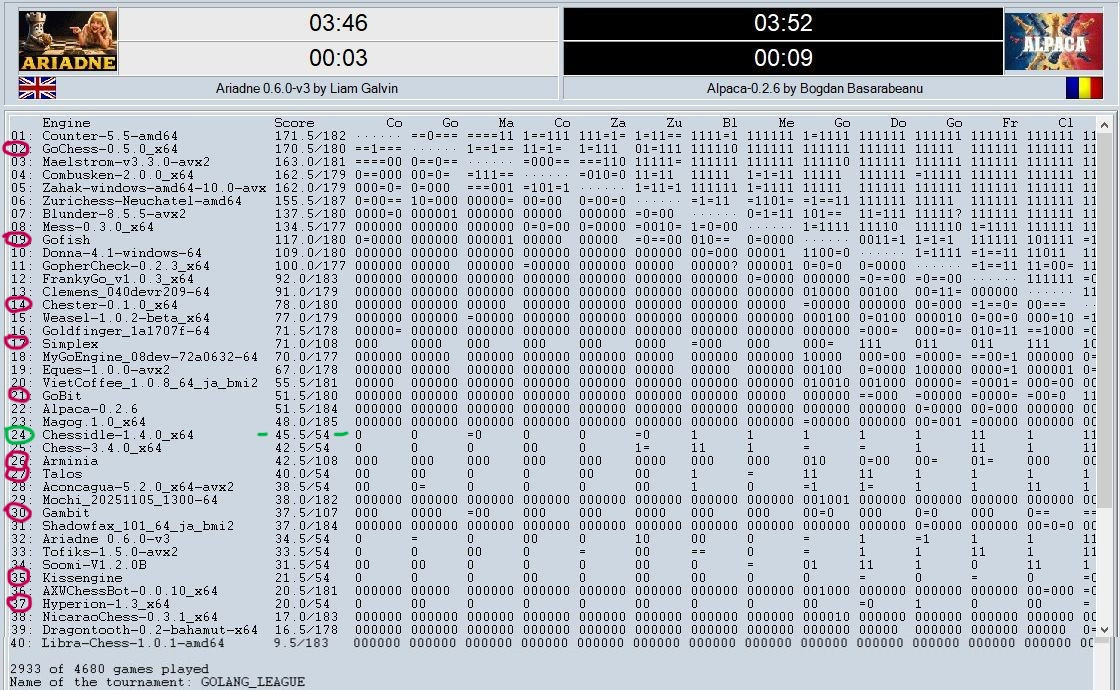The image size is (1120, 690).
Task: Click the Alpaca engine logo image
Action: (x=1054, y=41)
